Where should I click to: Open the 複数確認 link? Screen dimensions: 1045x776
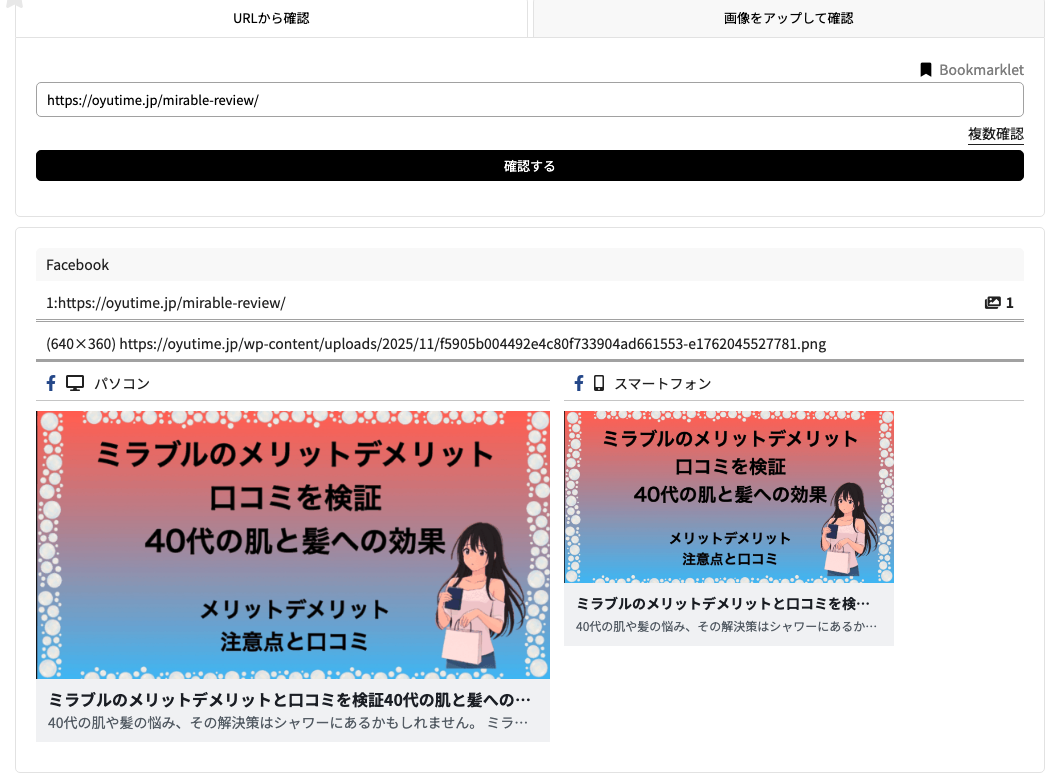(995, 134)
